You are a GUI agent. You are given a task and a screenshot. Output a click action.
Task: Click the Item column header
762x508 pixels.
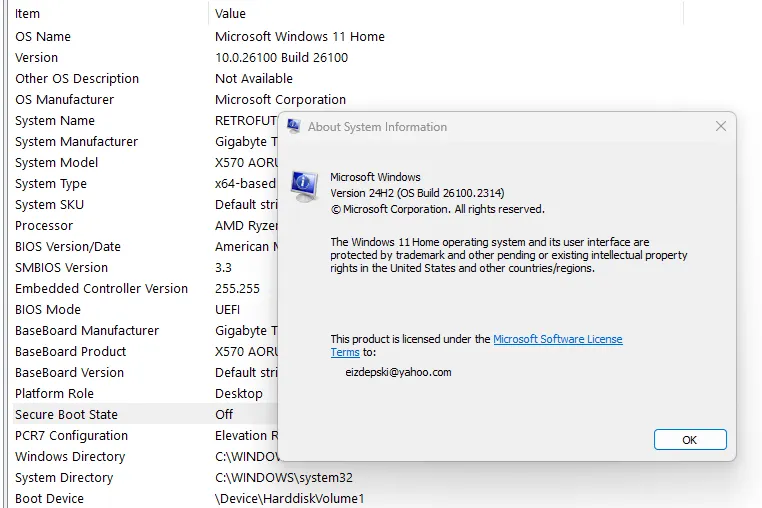coord(27,14)
